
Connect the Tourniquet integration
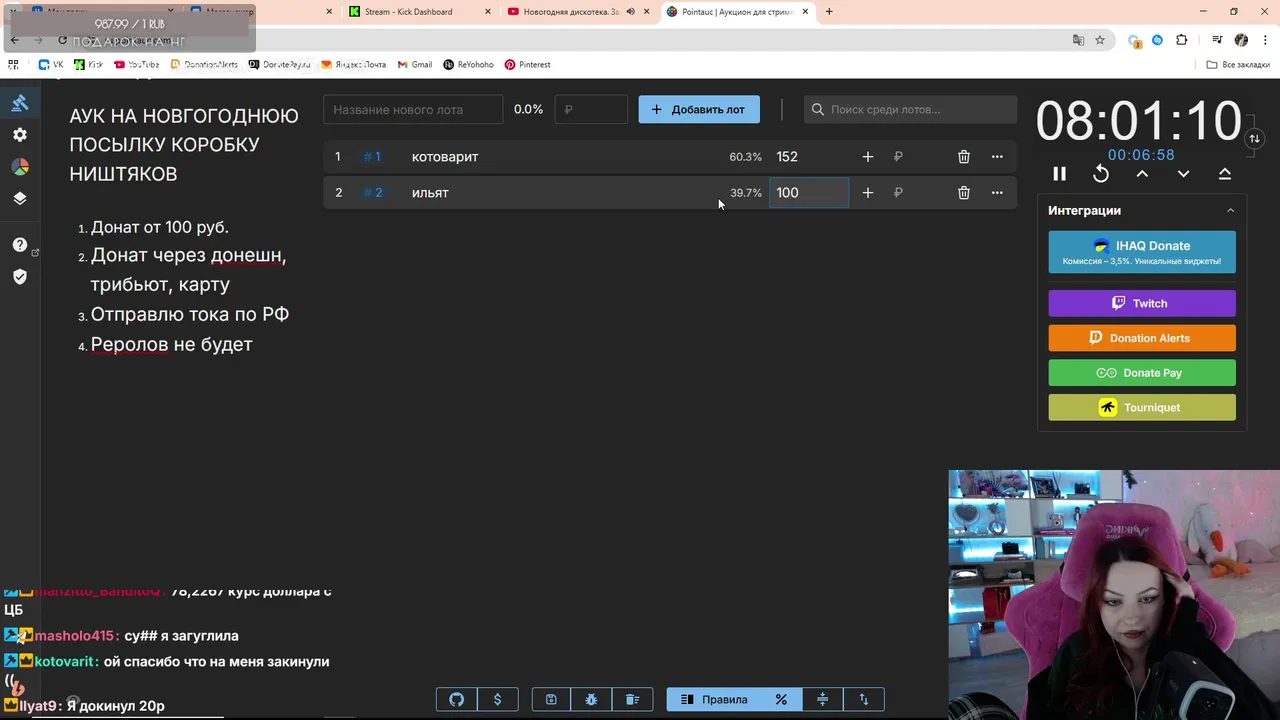[x=1142, y=407]
